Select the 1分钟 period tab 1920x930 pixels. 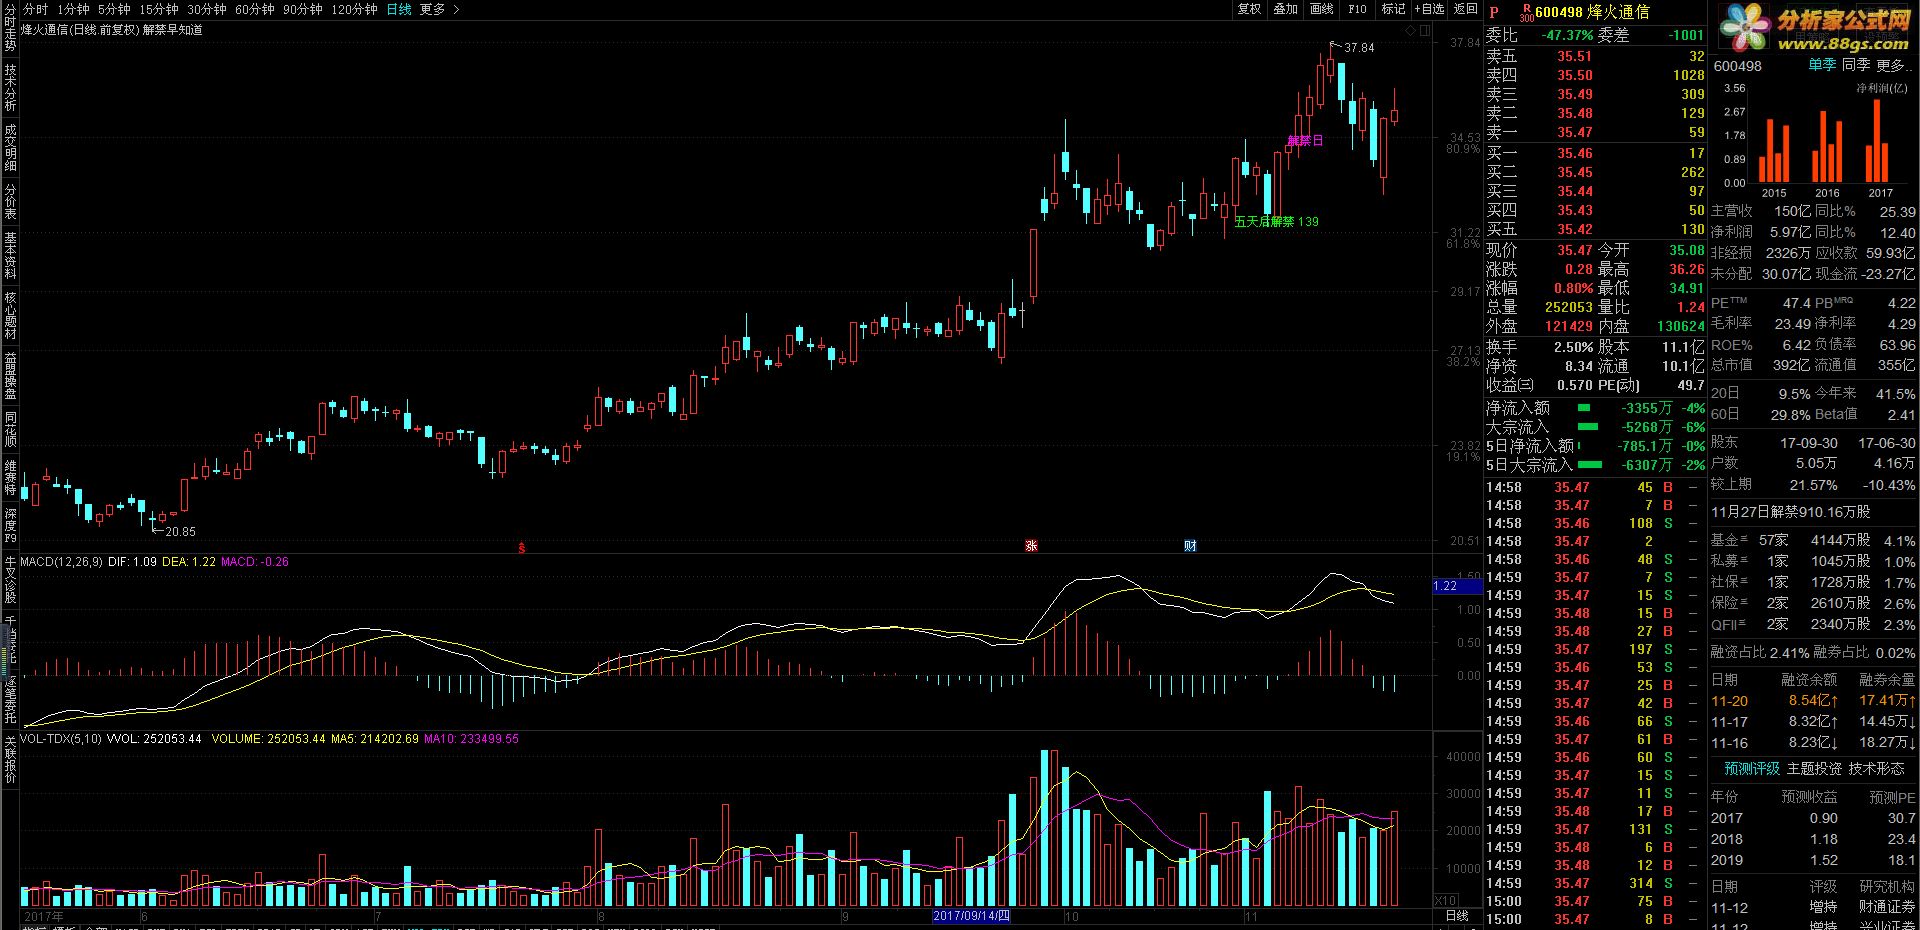73,9
